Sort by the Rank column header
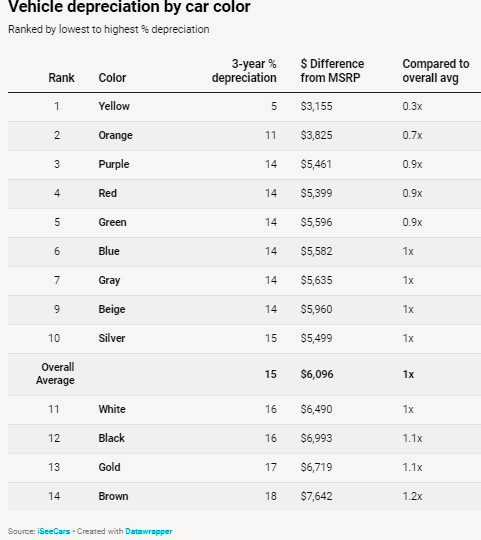 click(x=61, y=77)
